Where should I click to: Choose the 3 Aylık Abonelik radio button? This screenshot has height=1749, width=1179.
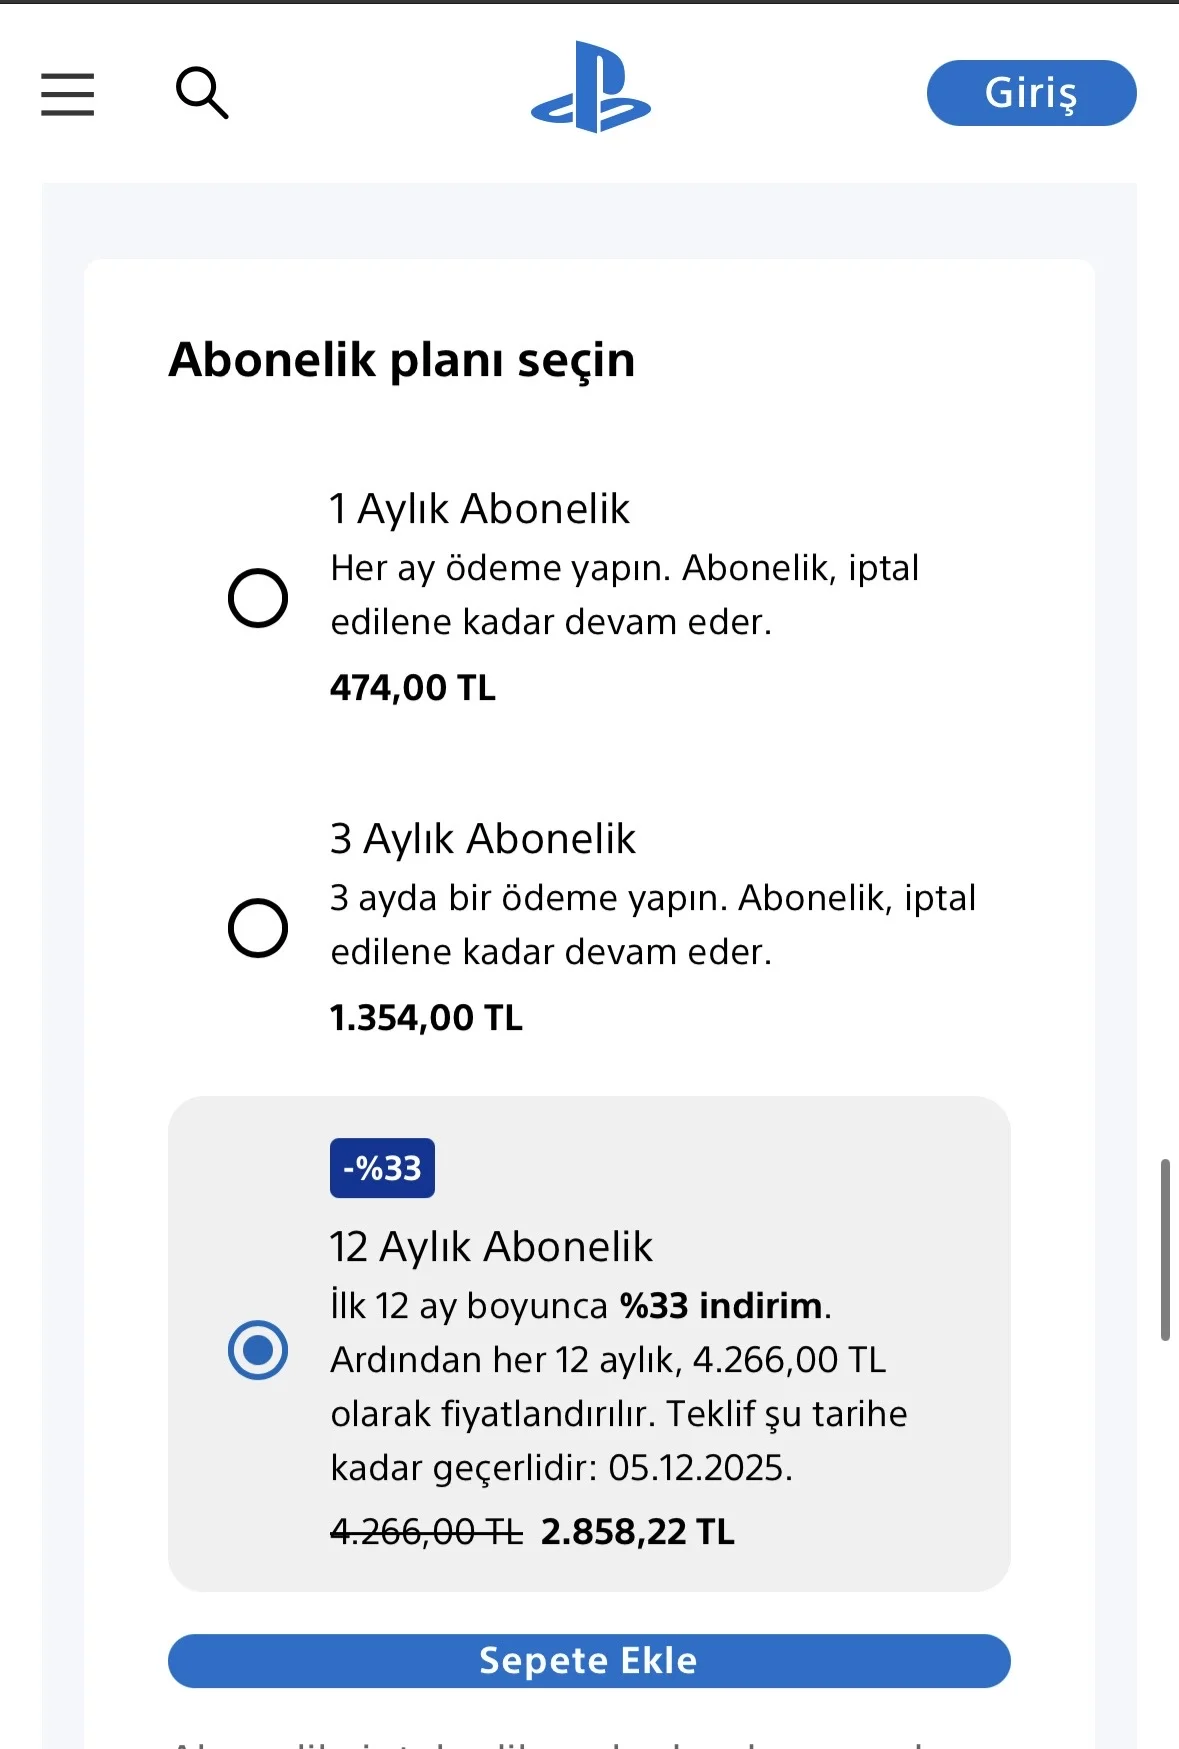pyautogui.click(x=258, y=928)
